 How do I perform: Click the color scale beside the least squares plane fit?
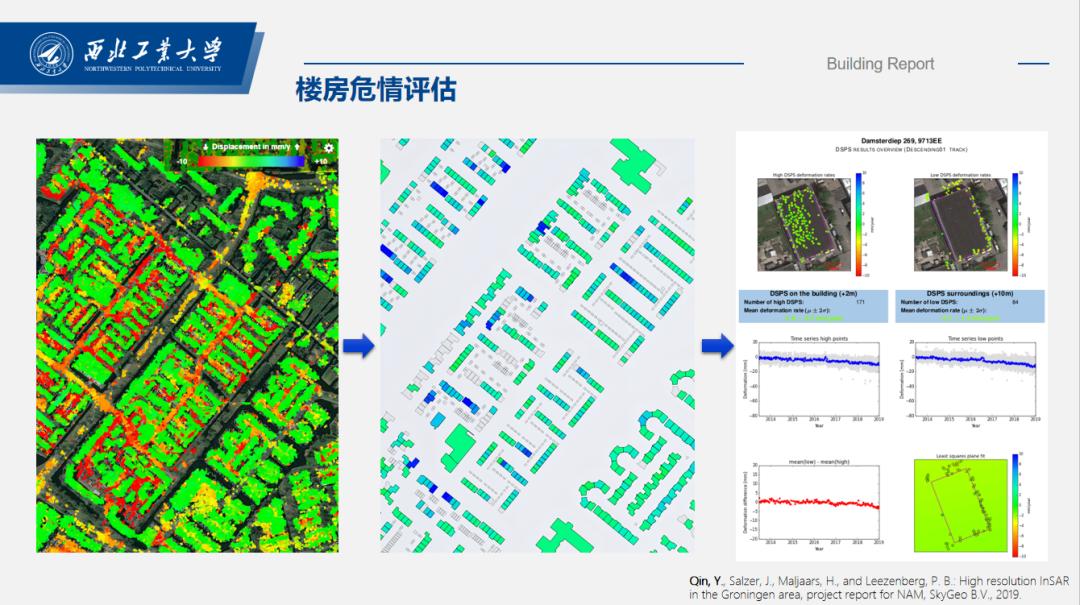pyautogui.click(x=1015, y=505)
